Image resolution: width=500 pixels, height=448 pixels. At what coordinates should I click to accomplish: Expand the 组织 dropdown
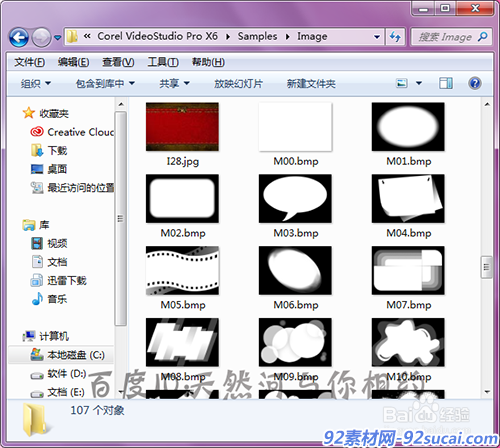tap(36, 83)
